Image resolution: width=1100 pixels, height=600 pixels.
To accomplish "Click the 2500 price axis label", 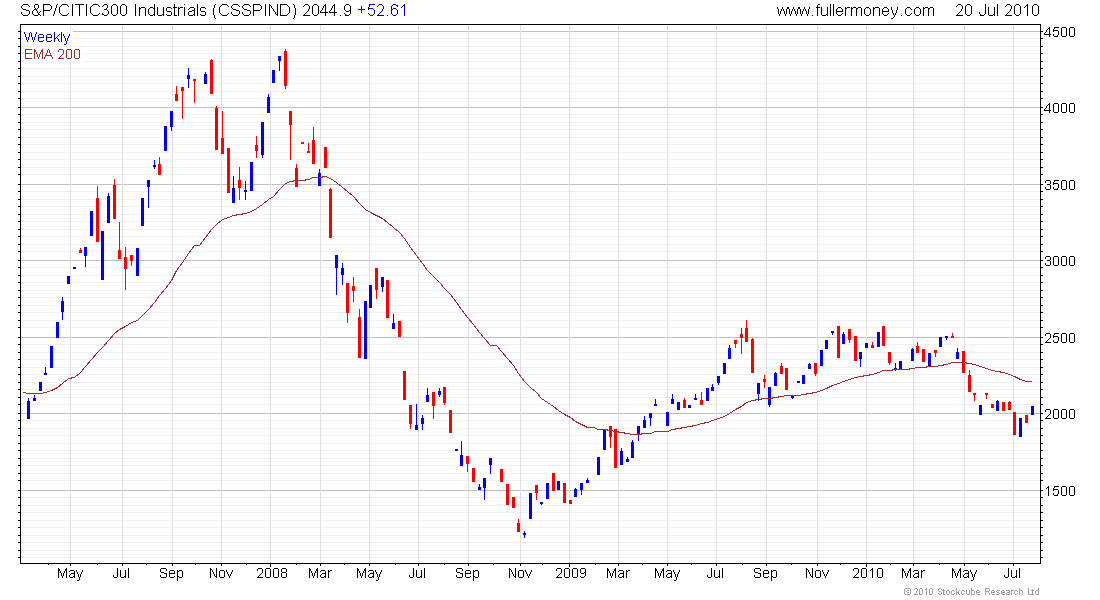I will (1059, 338).
